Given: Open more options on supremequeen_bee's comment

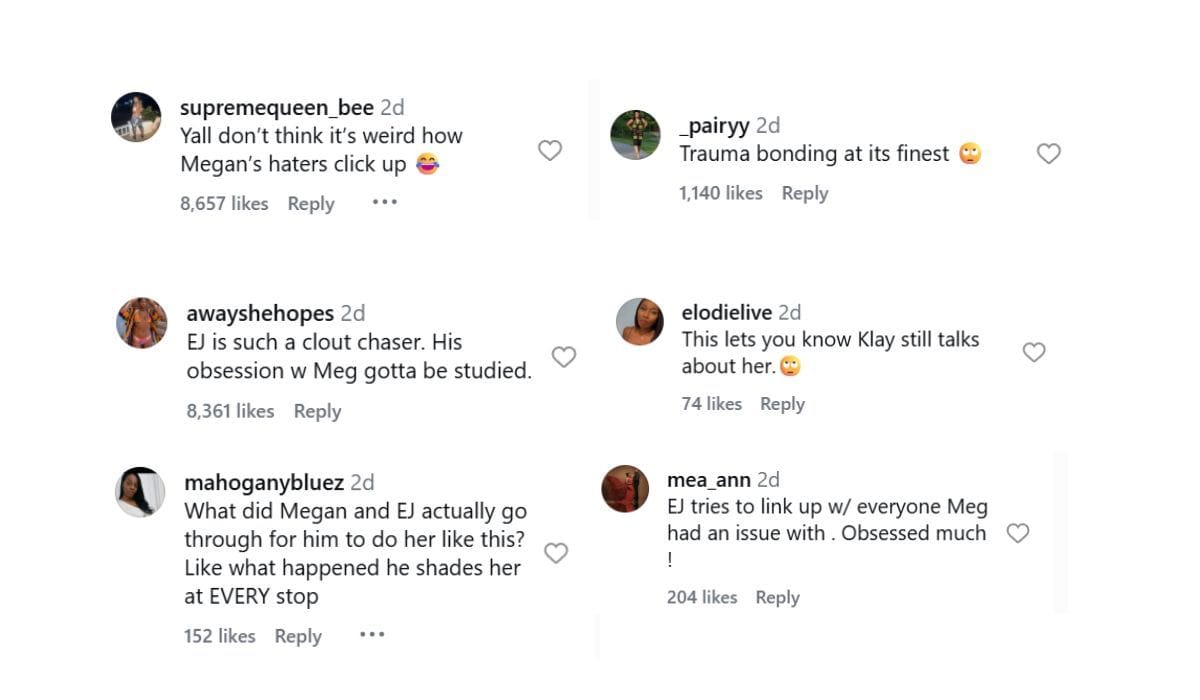Looking at the screenshot, I should coord(385,202).
